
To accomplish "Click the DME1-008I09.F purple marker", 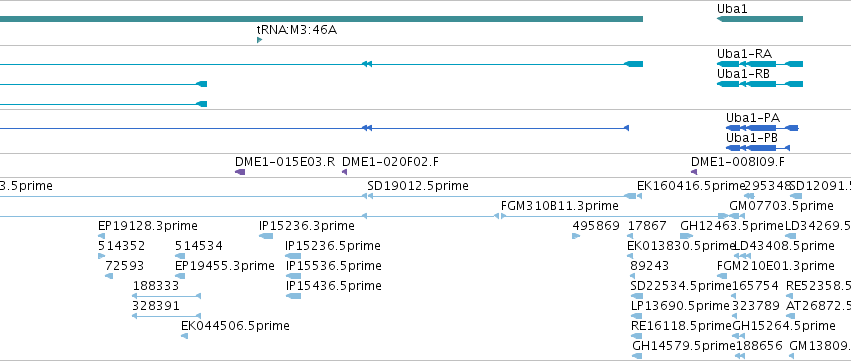I will 694,172.
